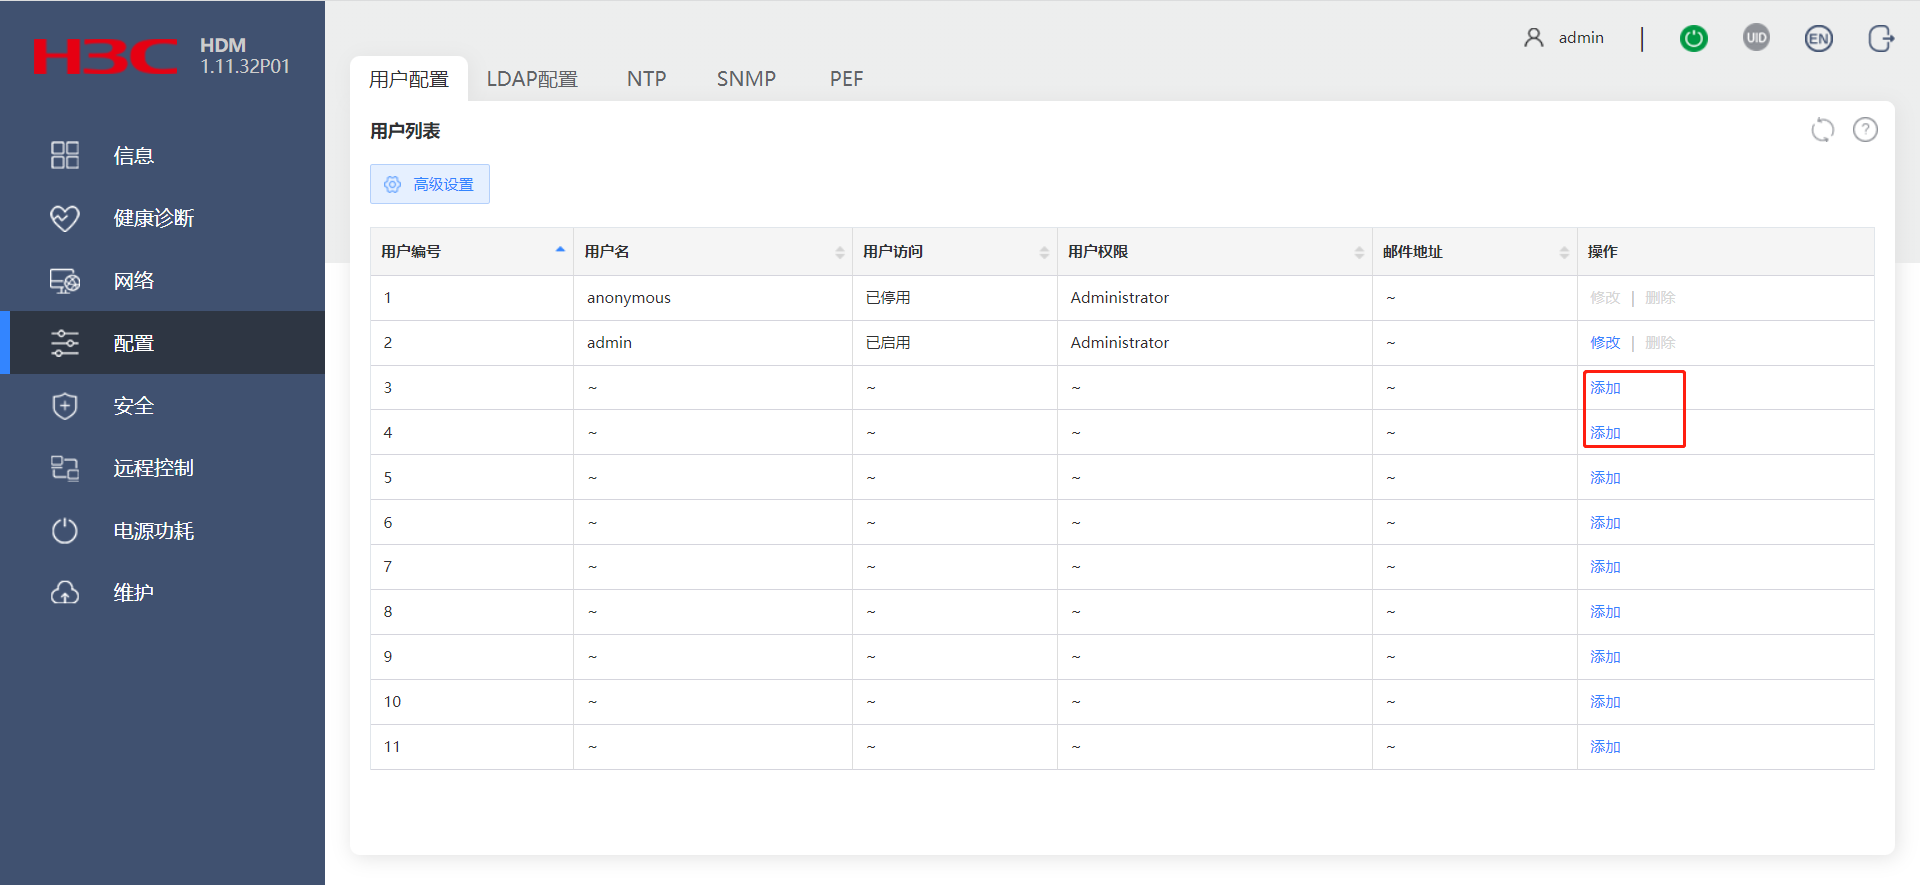Refresh the user list
1920x885 pixels.
1822,130
